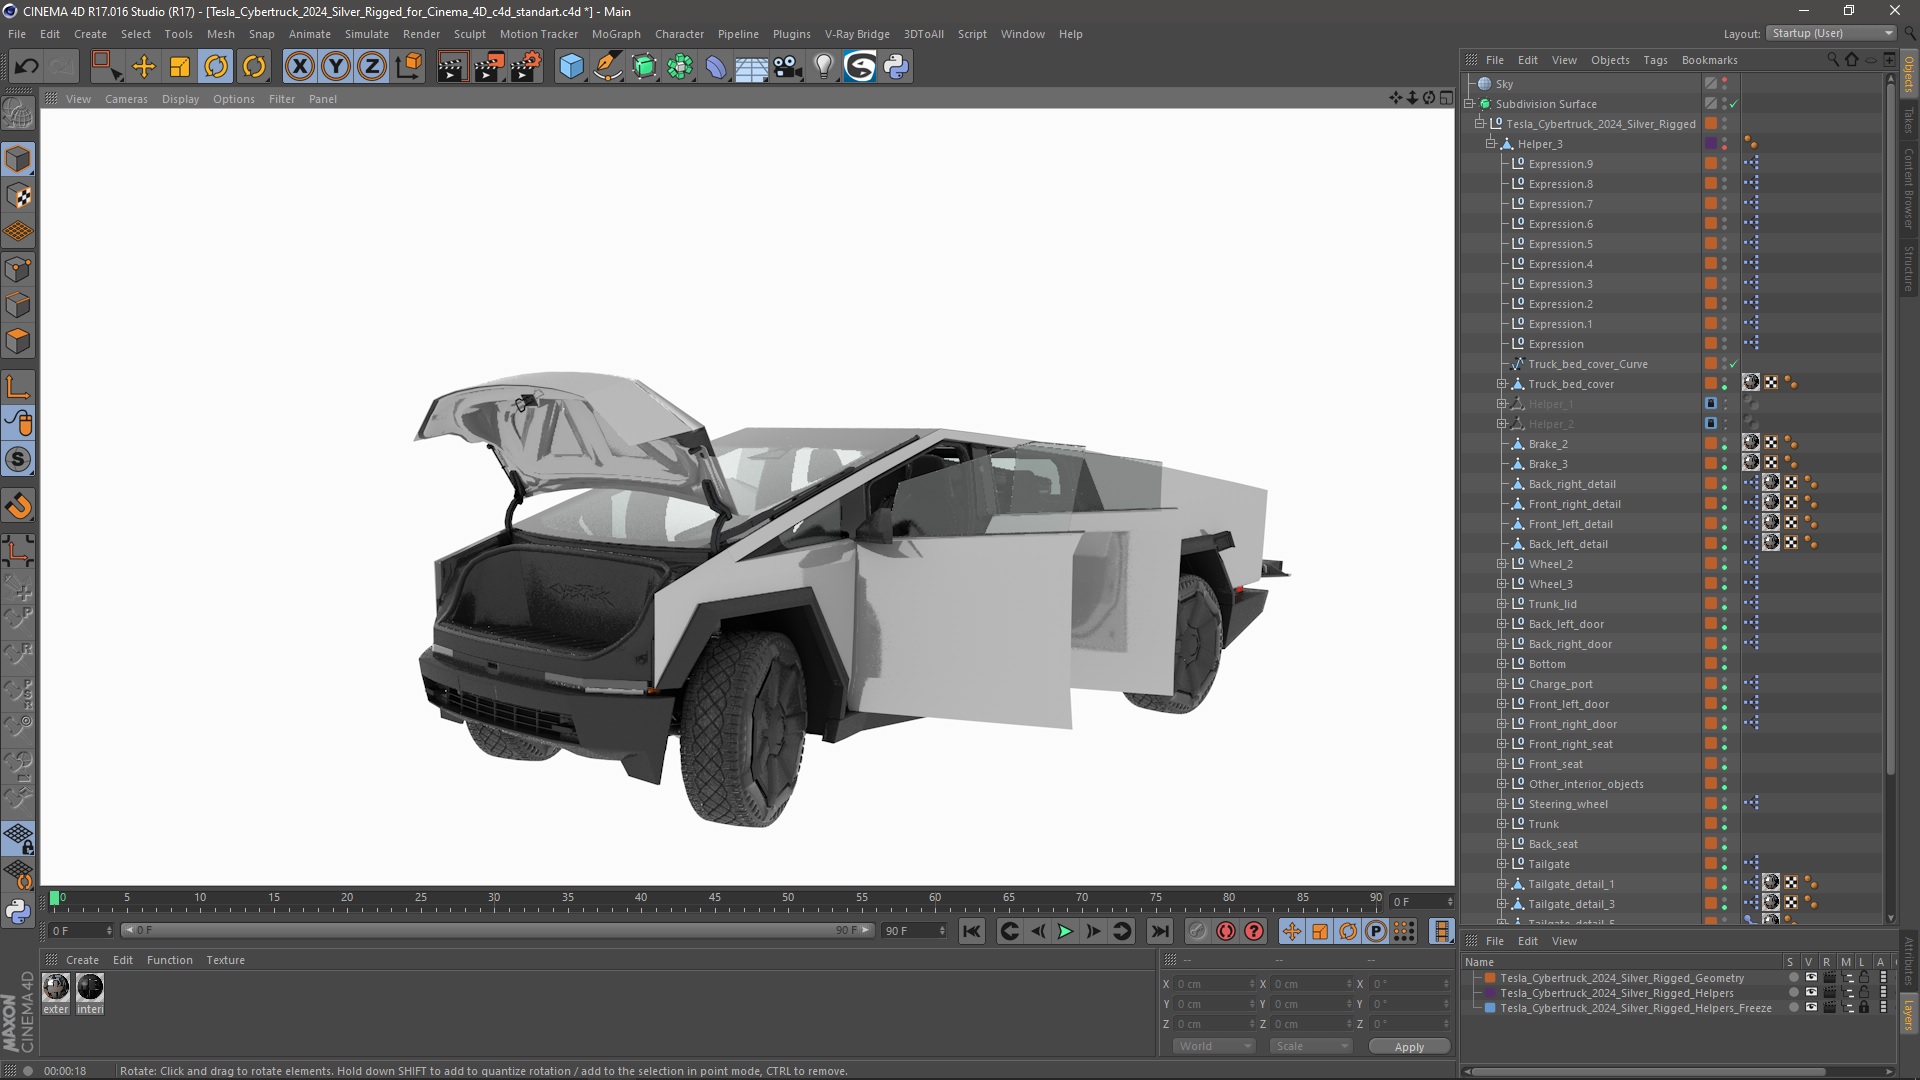Toggle Truck_bed_cover_Curve enable checkmark
The width and height of the screenshot is (1920, 1080).
point(1734,364)
